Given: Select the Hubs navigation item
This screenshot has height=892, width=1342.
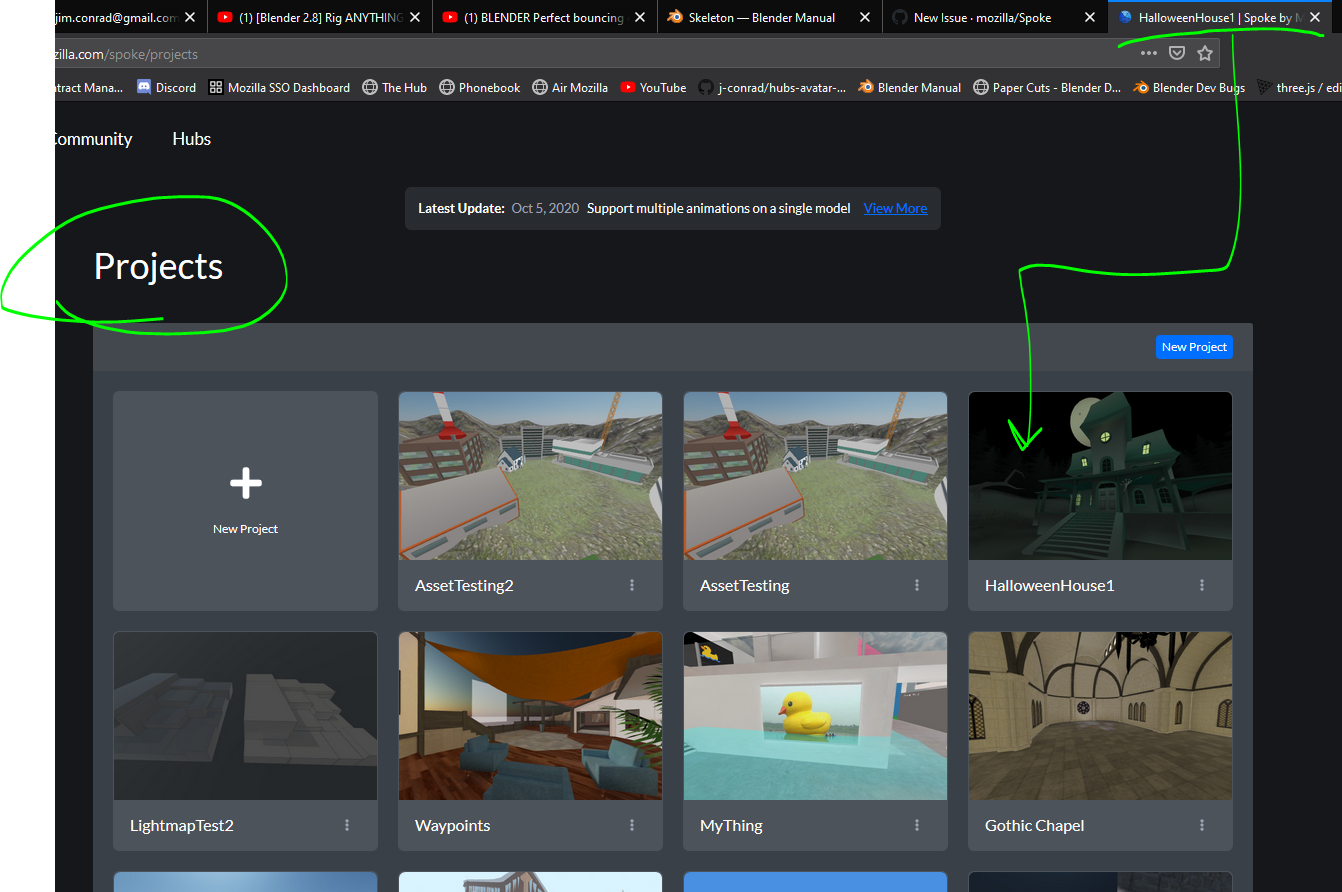Looking at the screenshot, I should (191, 138).
